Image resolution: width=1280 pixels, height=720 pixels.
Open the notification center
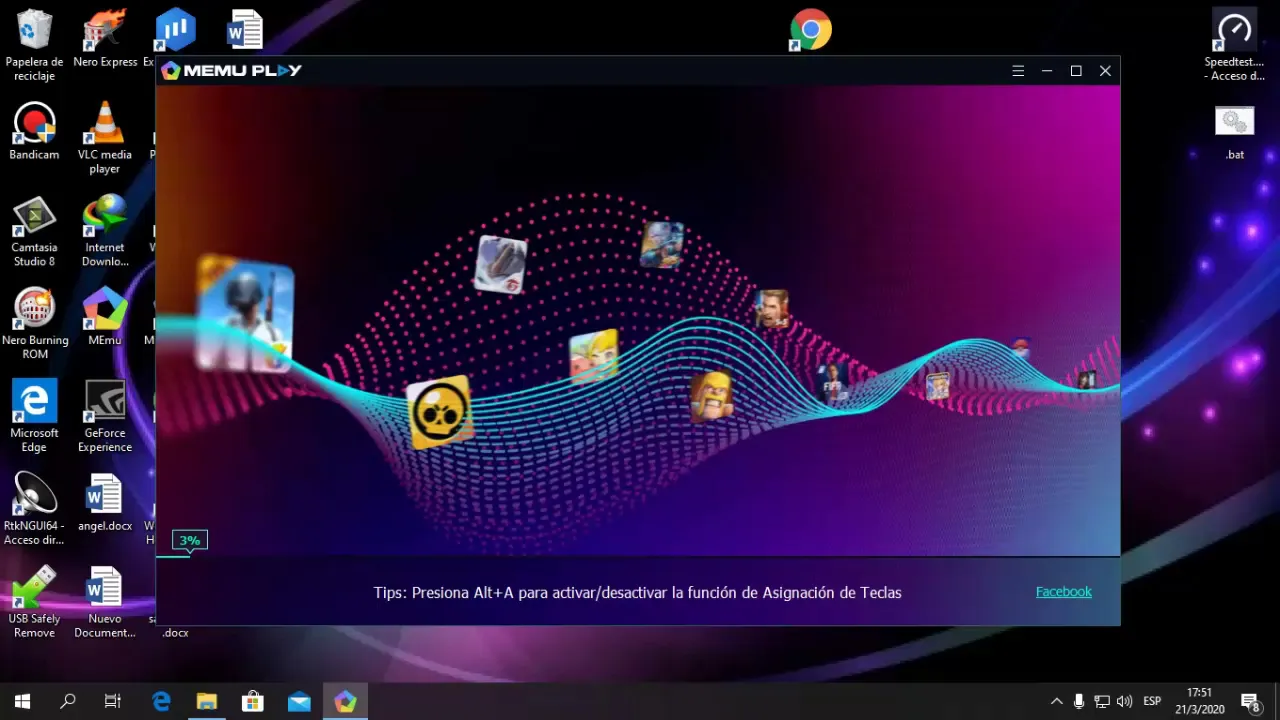coord(1250,702)
